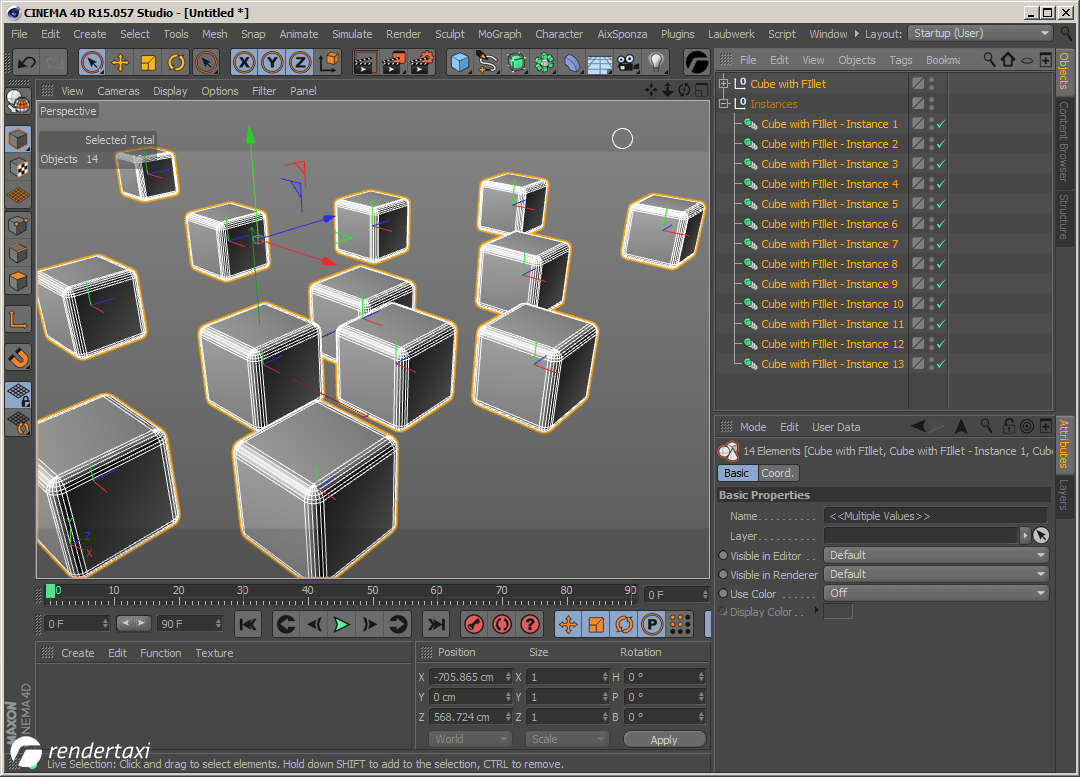Toggle Position keyframe recording

(x=568, y=625)
